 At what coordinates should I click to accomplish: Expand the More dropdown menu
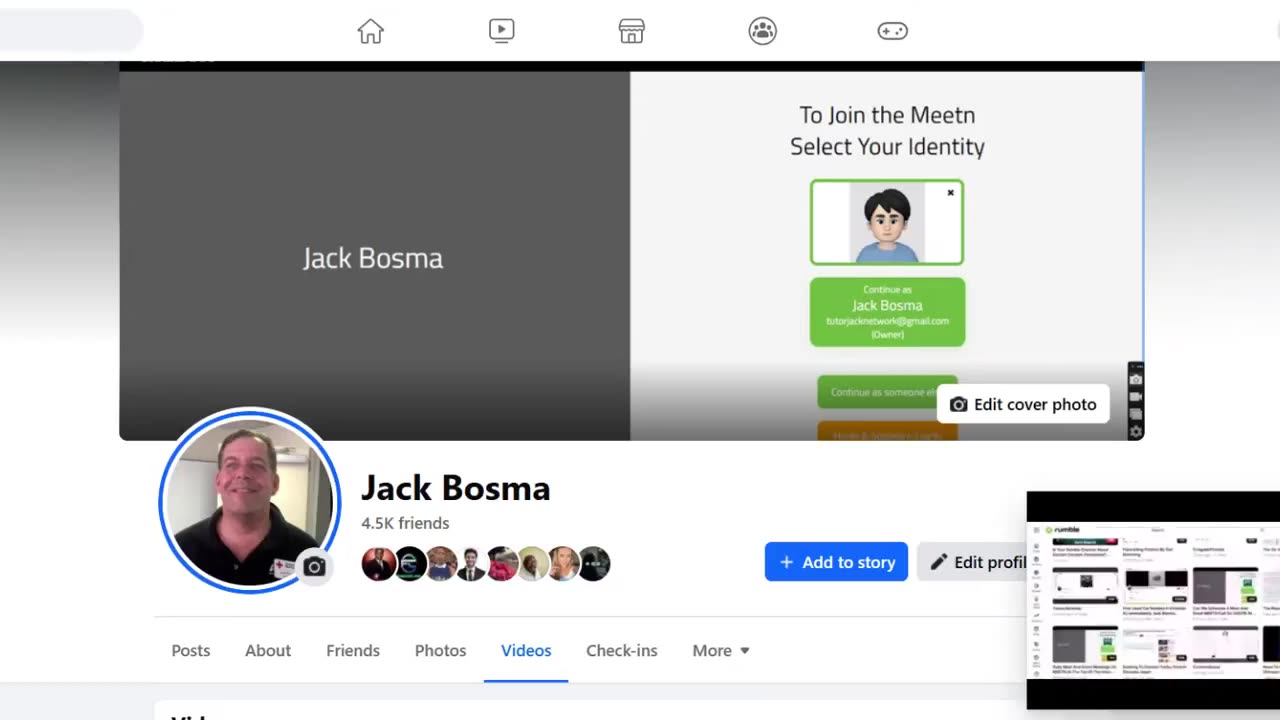point(721,650)
